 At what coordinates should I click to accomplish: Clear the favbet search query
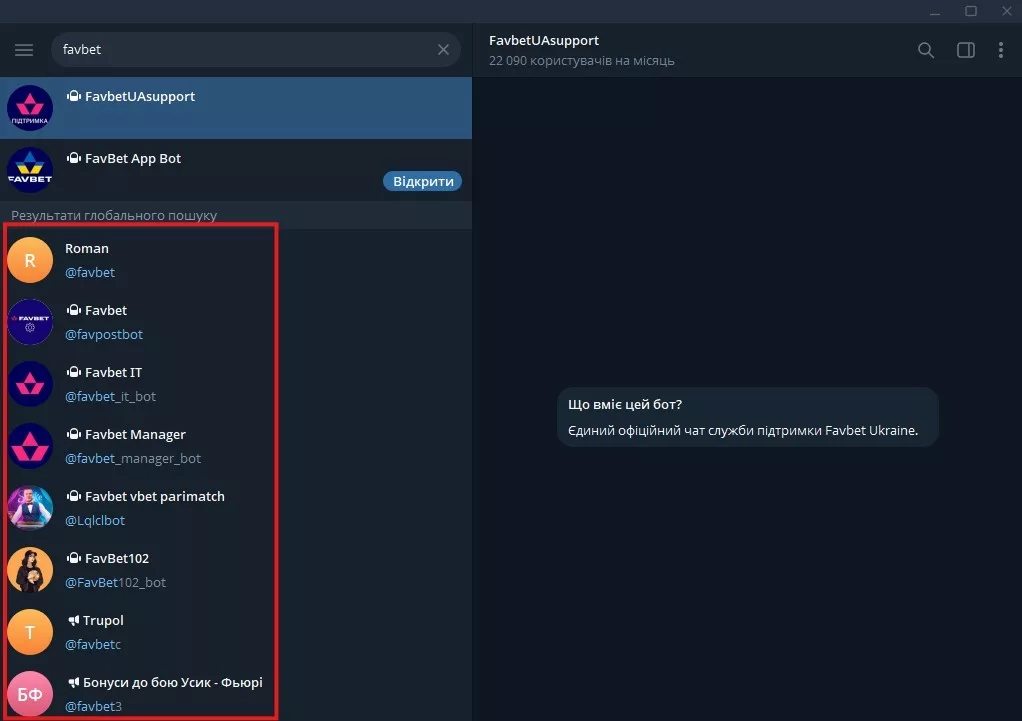443,50
